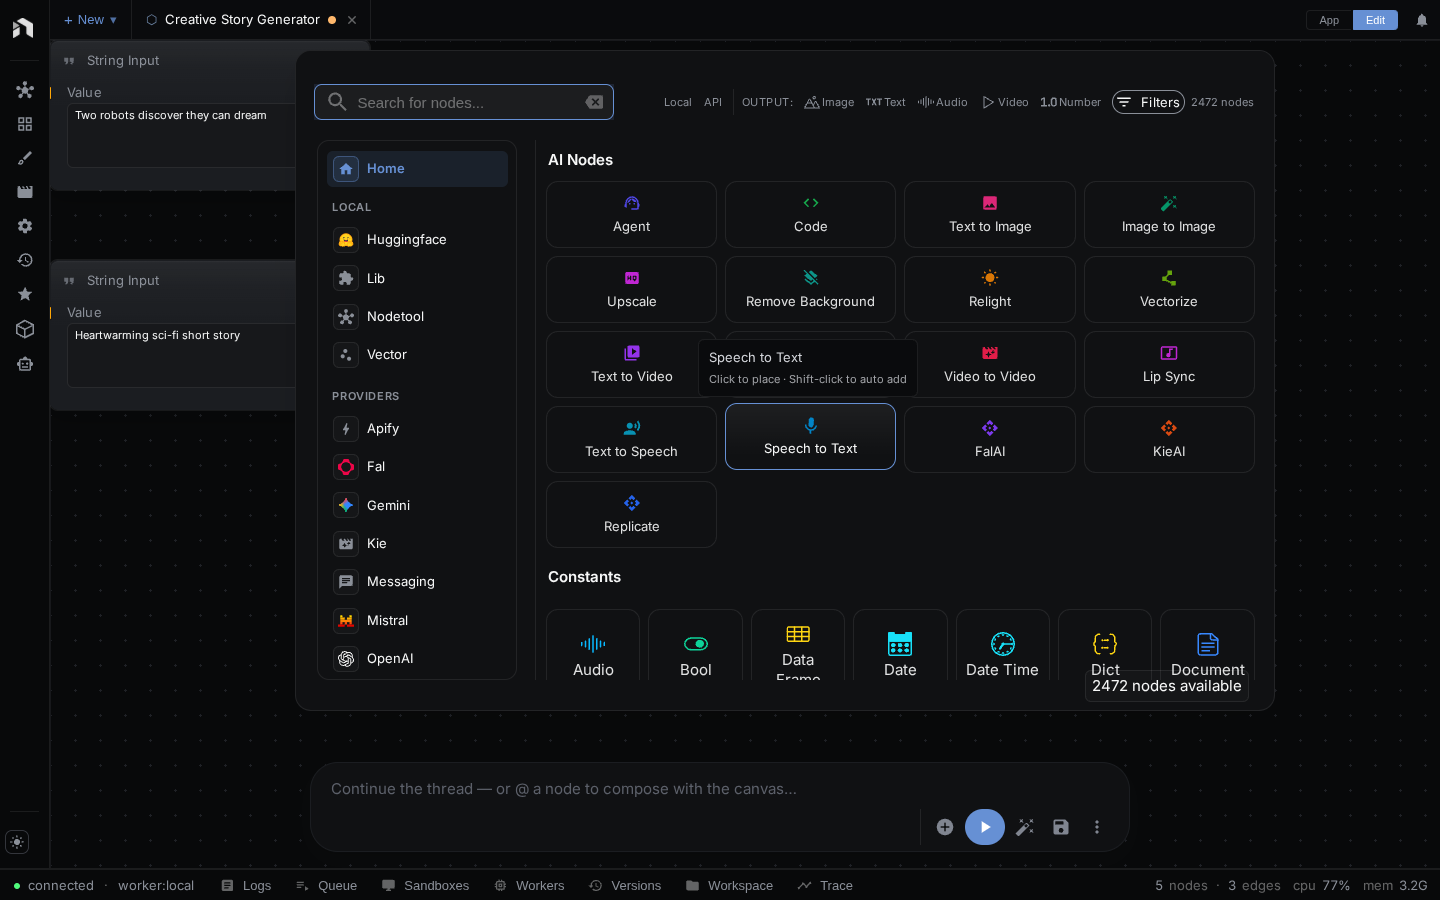Open the Mistral provider

[417, 620]
